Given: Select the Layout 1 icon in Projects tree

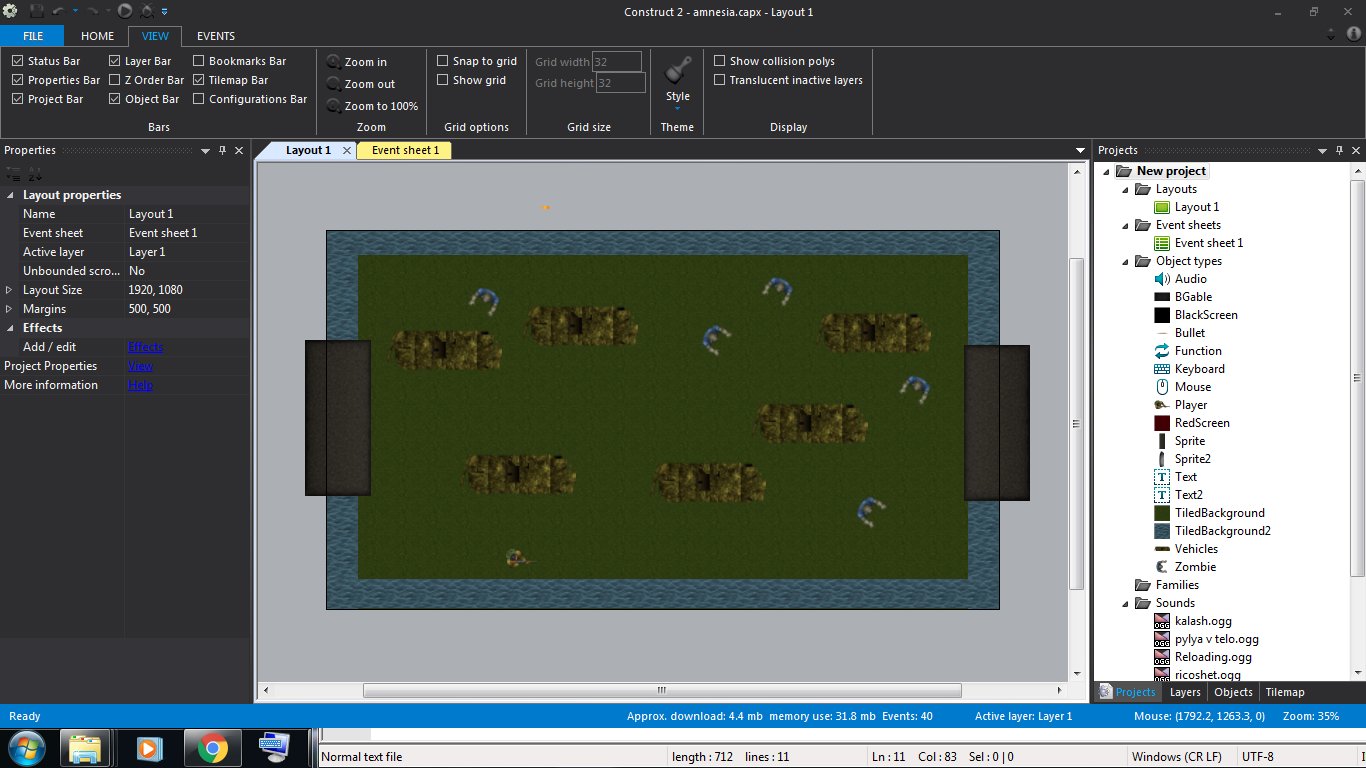Looking at the screenshot, I should [x=1162, y=207].
